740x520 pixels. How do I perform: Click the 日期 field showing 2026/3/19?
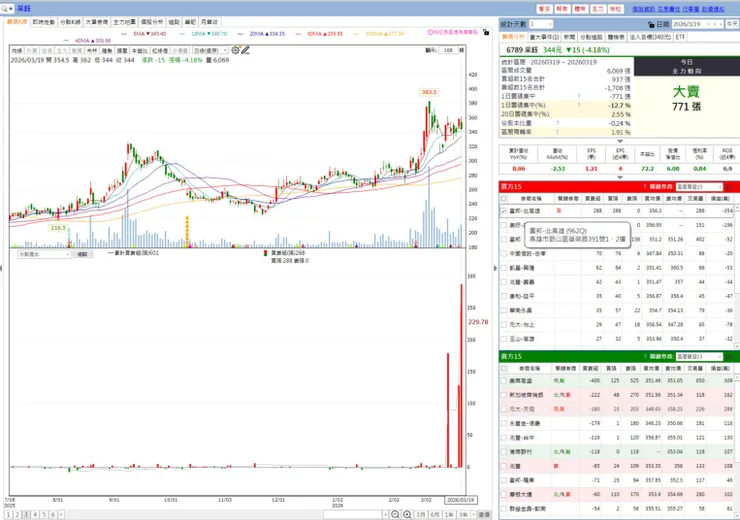click(698, 24)
